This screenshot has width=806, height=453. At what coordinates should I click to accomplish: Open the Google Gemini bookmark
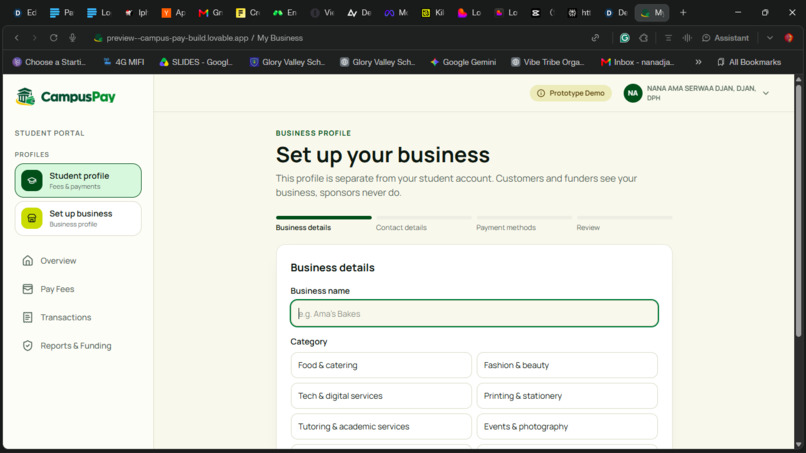463,62
